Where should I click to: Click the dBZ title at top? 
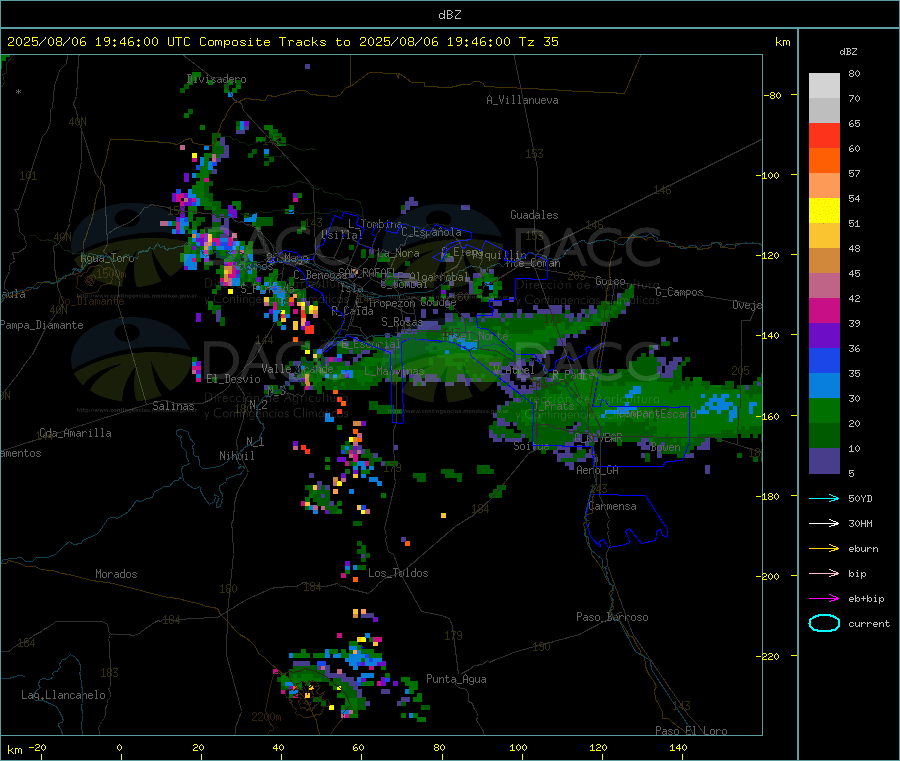pos(449,14)
